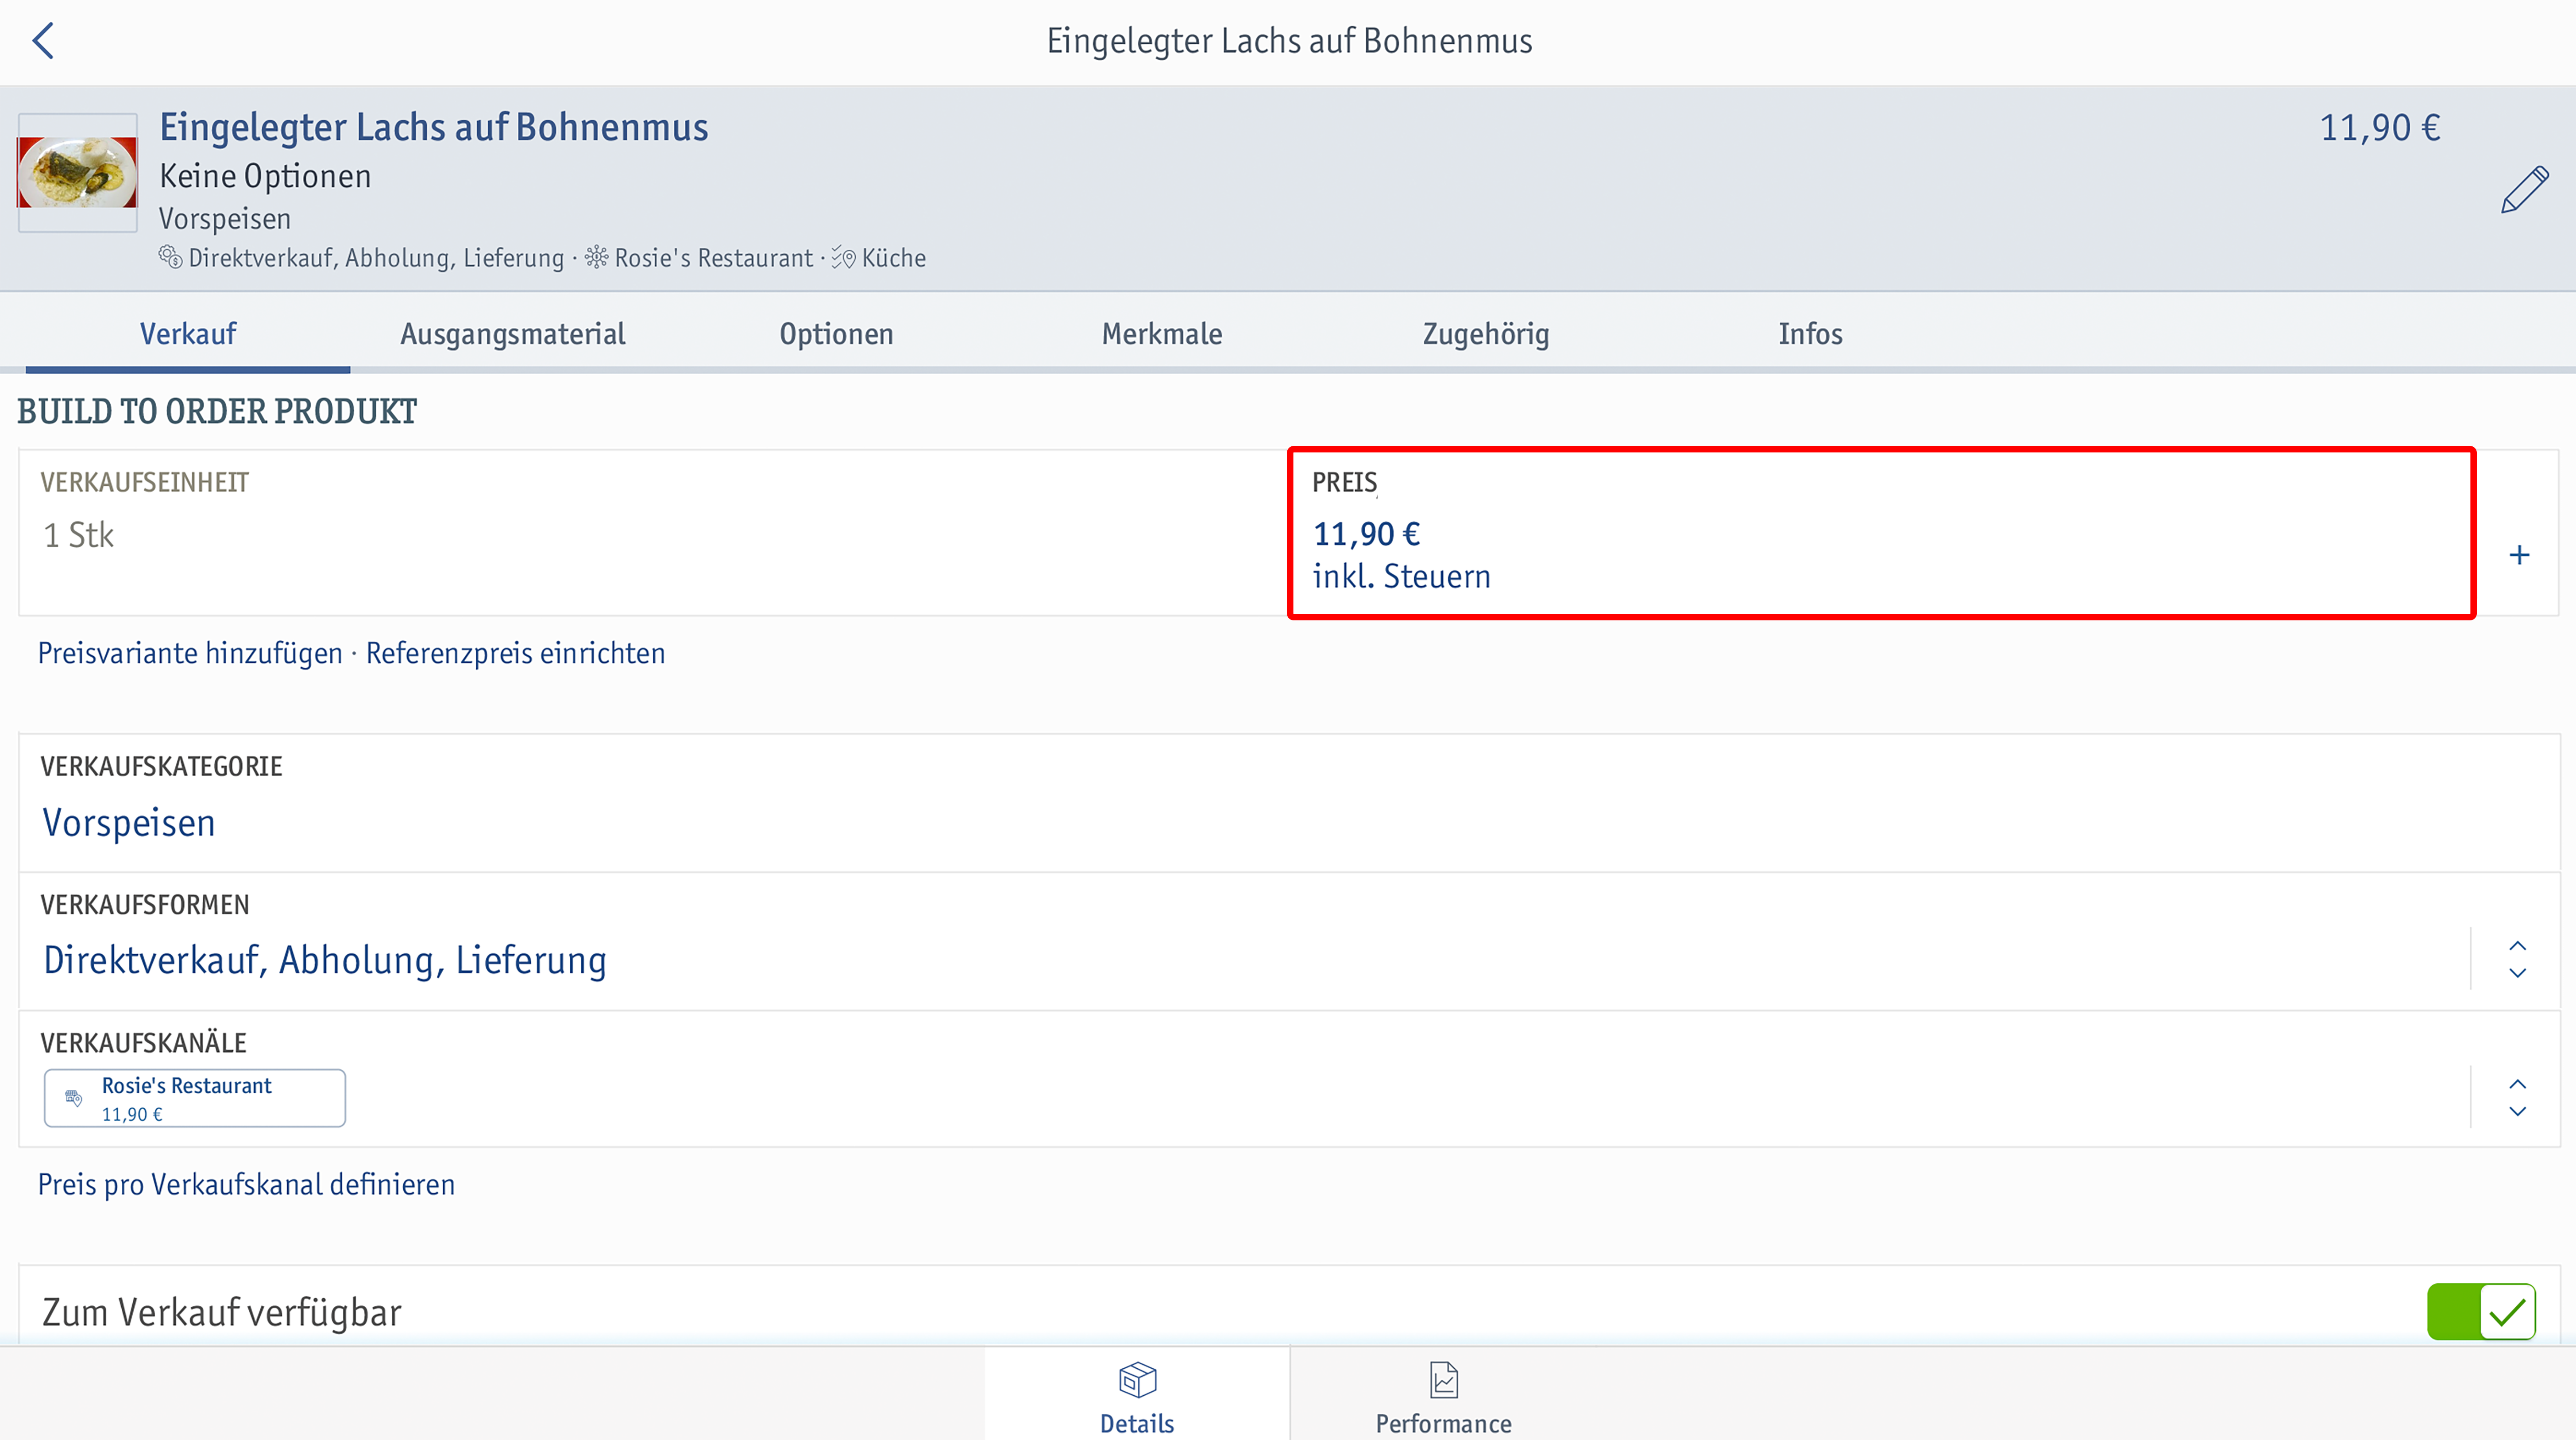Click Vorspeisen category in the header
Viewport: 2576px width, 1440px height.
[225, 219]
